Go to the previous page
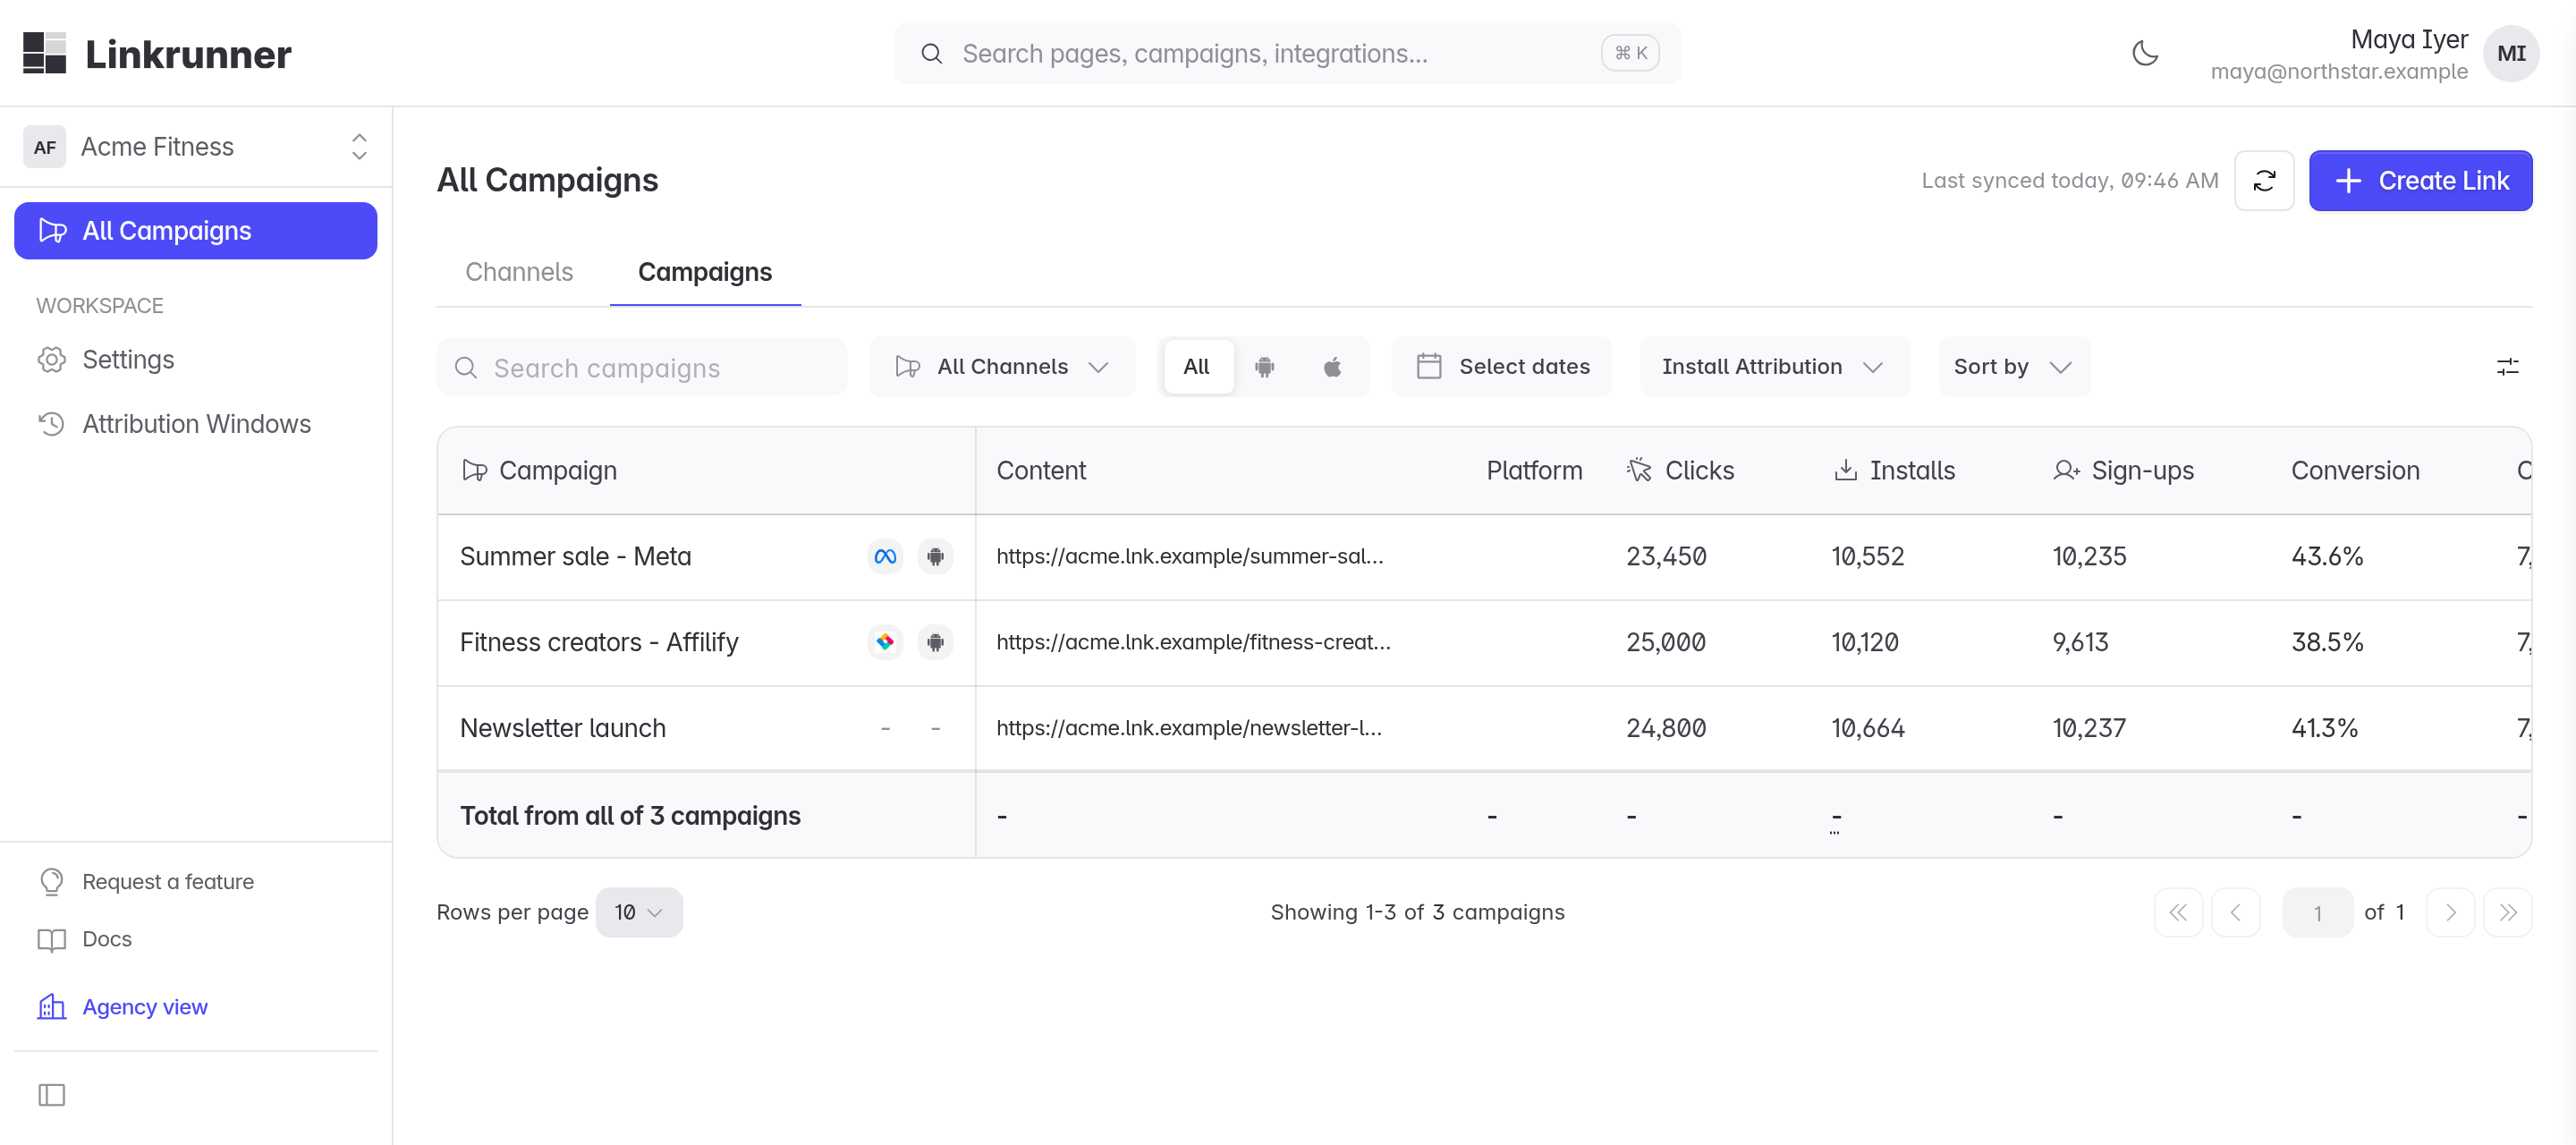 click(x=2236, y=912)
